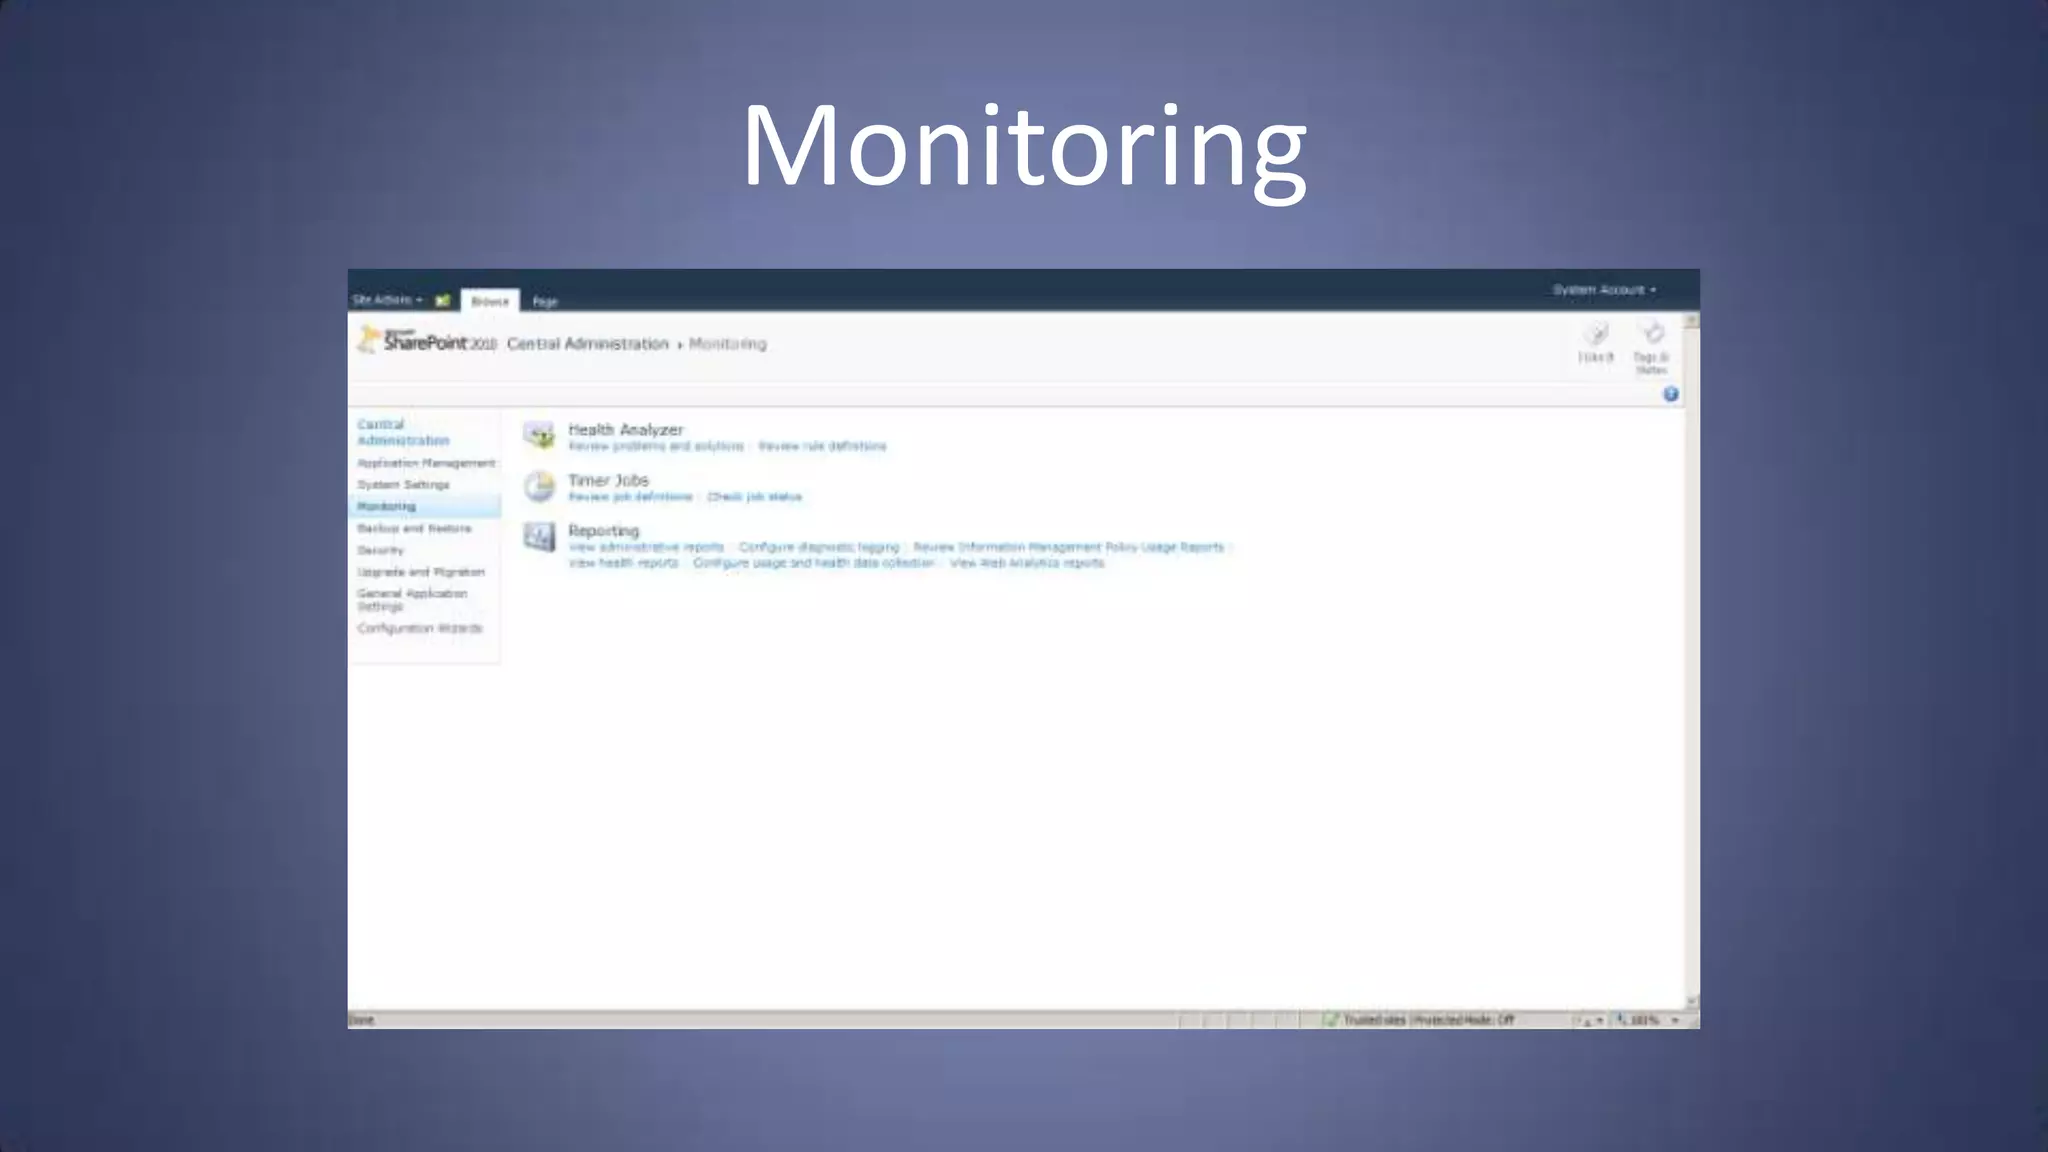Image resolution: width=2048 pixels, height=1152 pixels.
Task: Open General Application Settings in sidebar
Action: coord(412,600)
